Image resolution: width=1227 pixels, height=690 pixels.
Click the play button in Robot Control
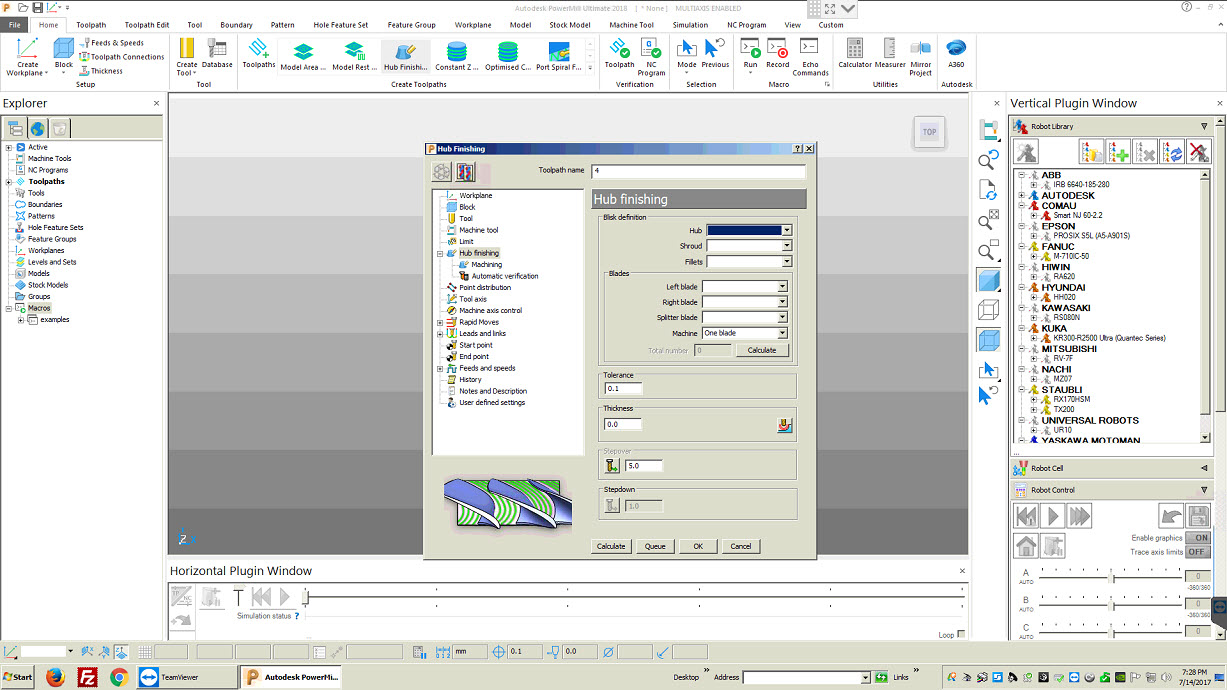tap(1052, 516)
